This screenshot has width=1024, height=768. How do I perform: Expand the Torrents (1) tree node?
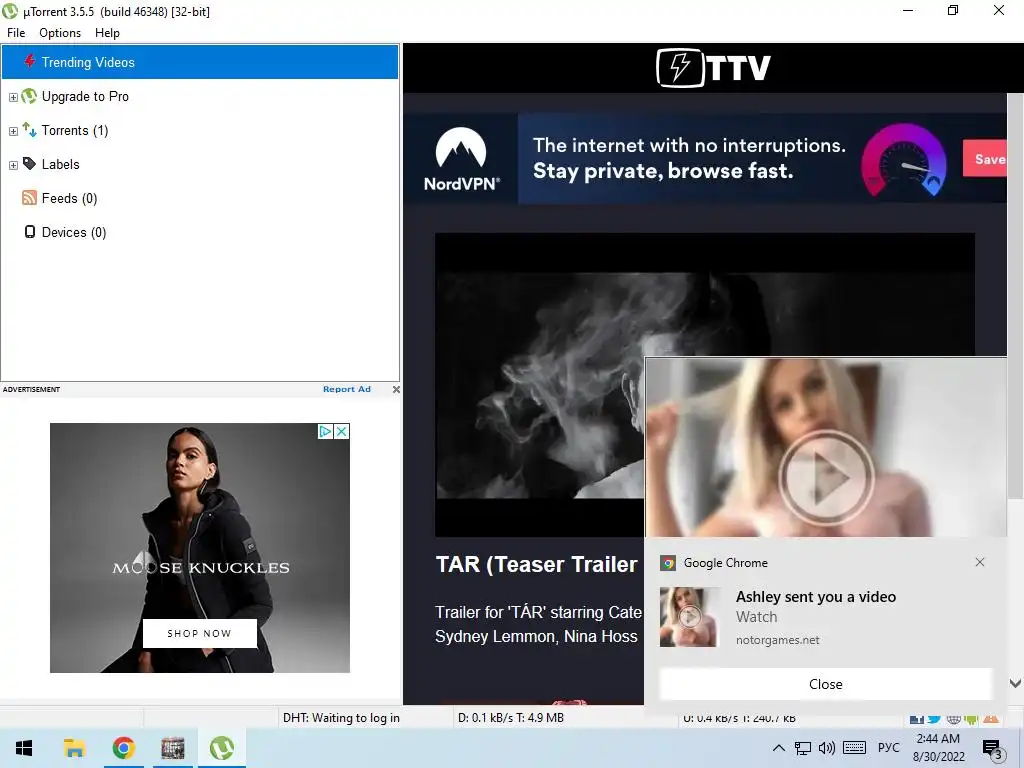pyautogui.click(x=13, y=131)
